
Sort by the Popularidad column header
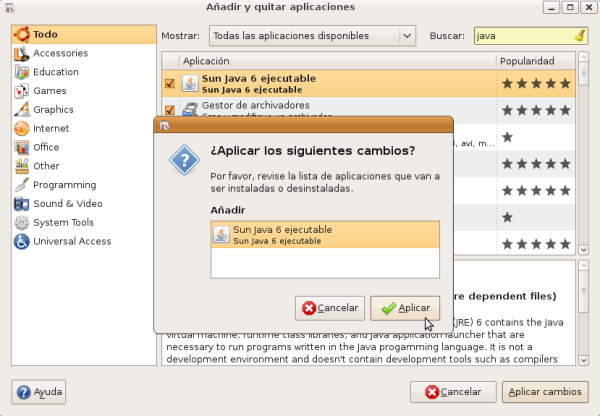535,61
